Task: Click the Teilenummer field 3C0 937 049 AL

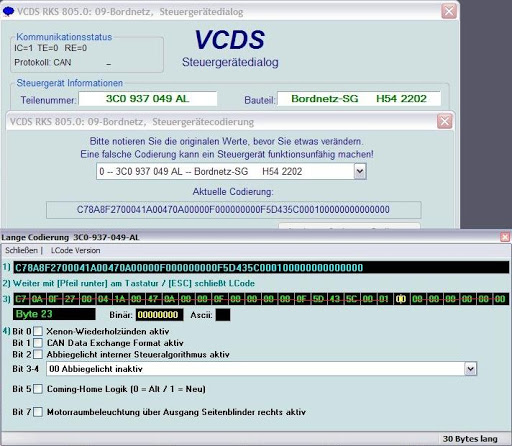Action: point(148,99)
